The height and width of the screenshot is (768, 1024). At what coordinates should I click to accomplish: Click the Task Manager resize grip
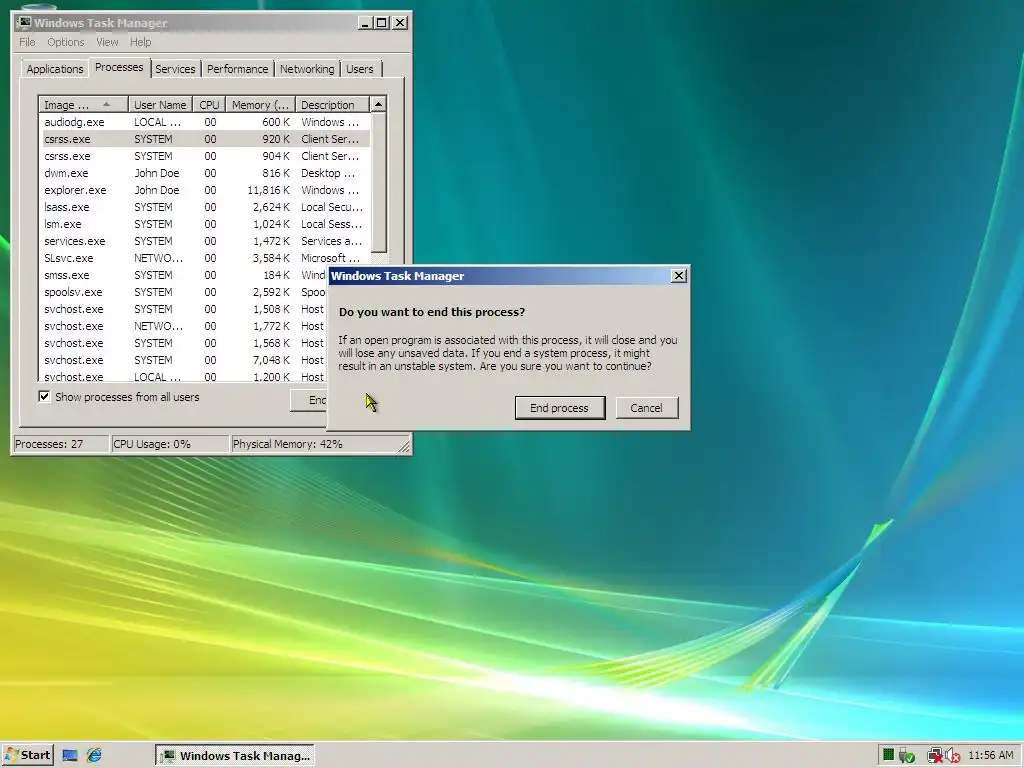pyautogui.click(x=404, y=445)
